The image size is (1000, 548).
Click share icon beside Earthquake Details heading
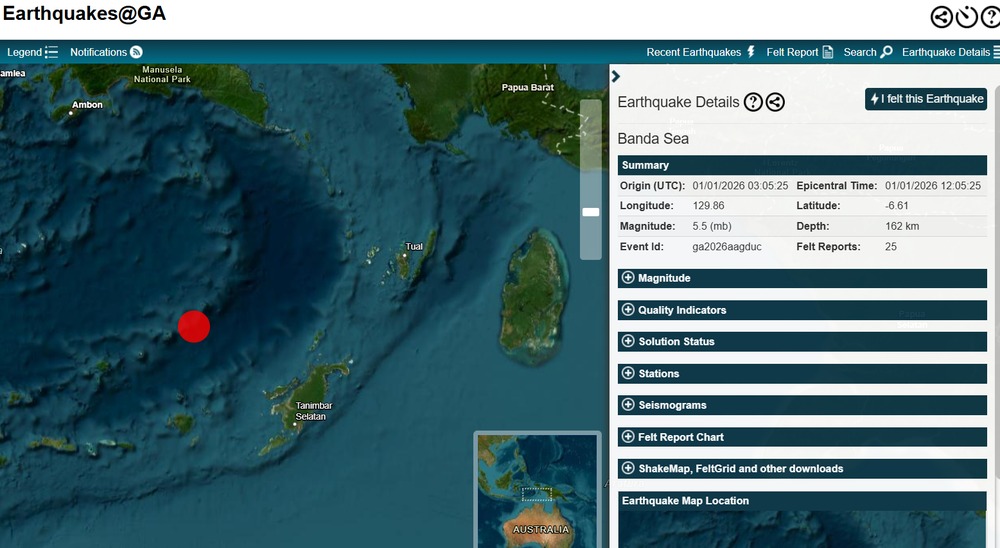coord(775,102)
